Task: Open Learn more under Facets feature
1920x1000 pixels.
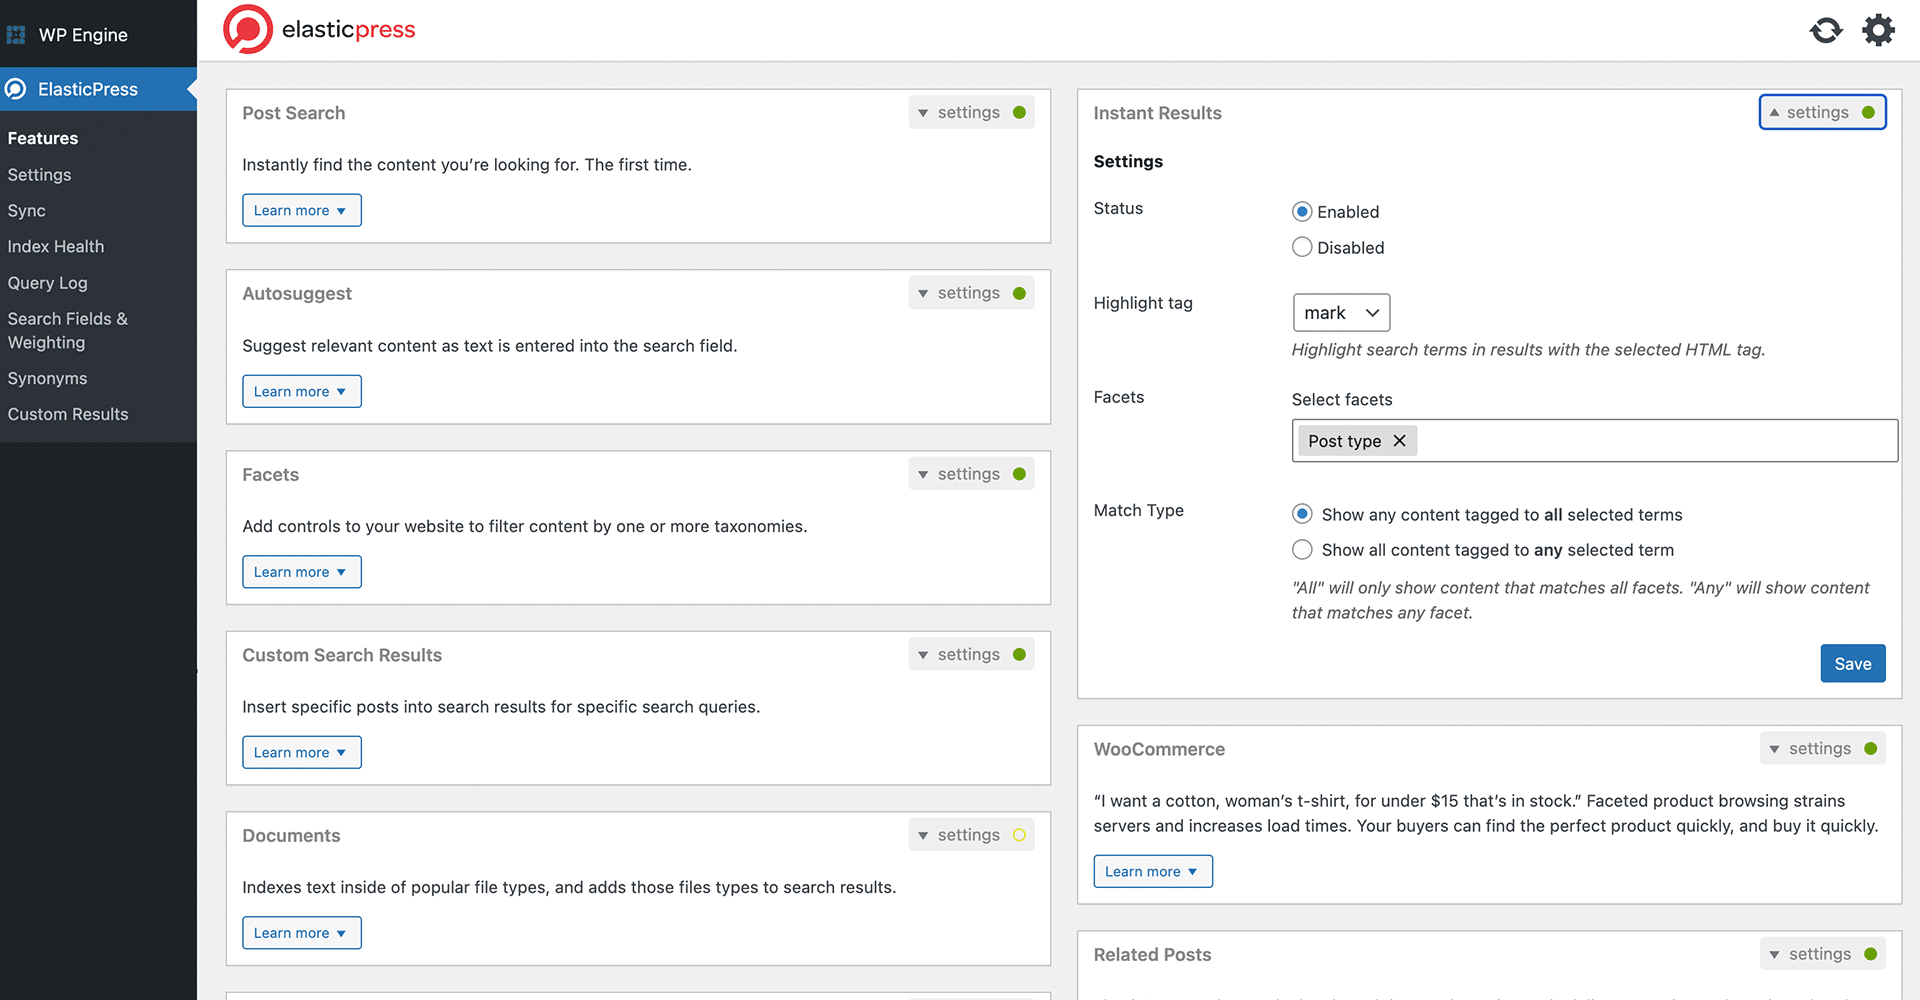Action: pos(301,571)
